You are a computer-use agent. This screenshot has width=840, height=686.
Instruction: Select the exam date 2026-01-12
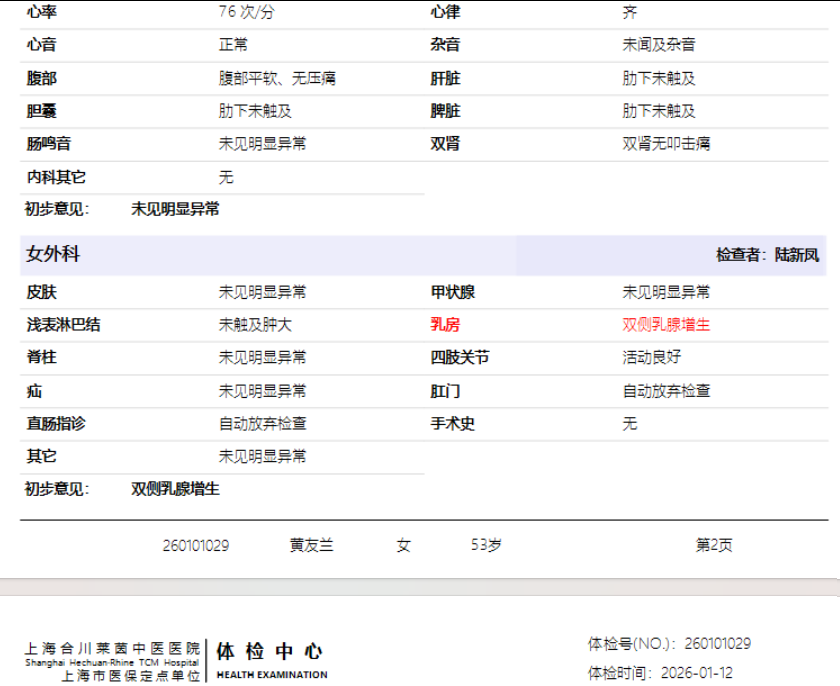[696, 673]
